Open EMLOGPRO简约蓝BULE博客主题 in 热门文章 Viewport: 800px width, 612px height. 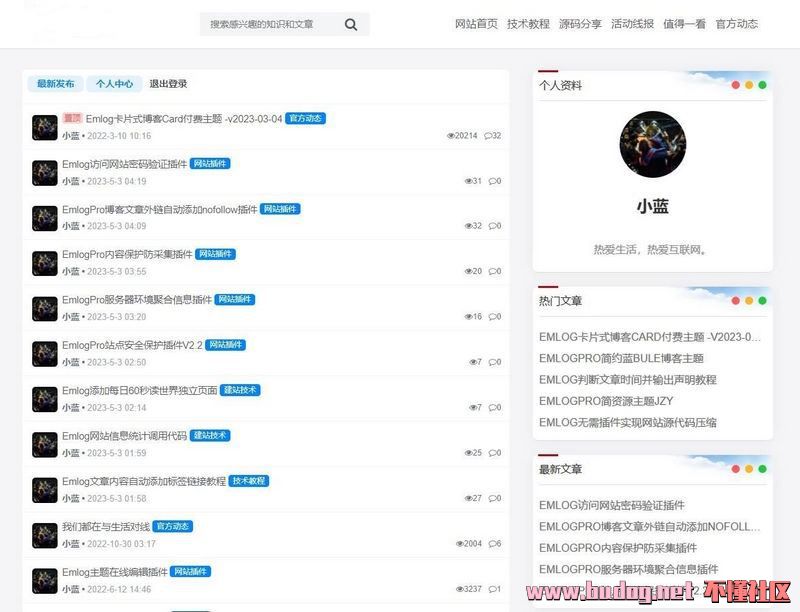point(621,359)
